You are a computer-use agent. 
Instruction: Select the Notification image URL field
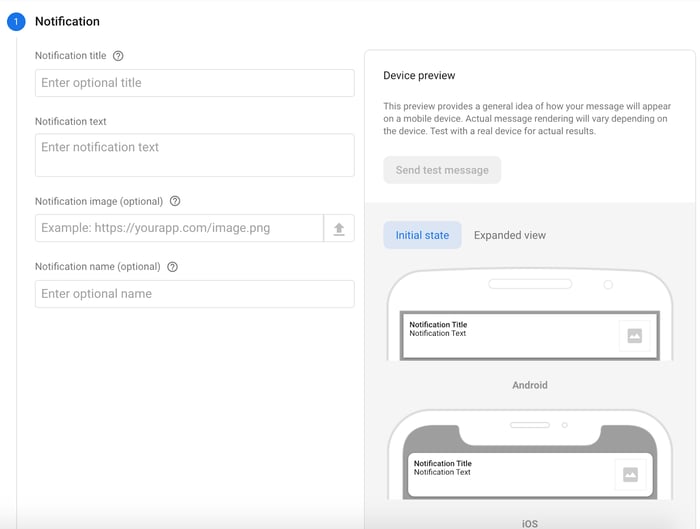(x=179, y=228)
